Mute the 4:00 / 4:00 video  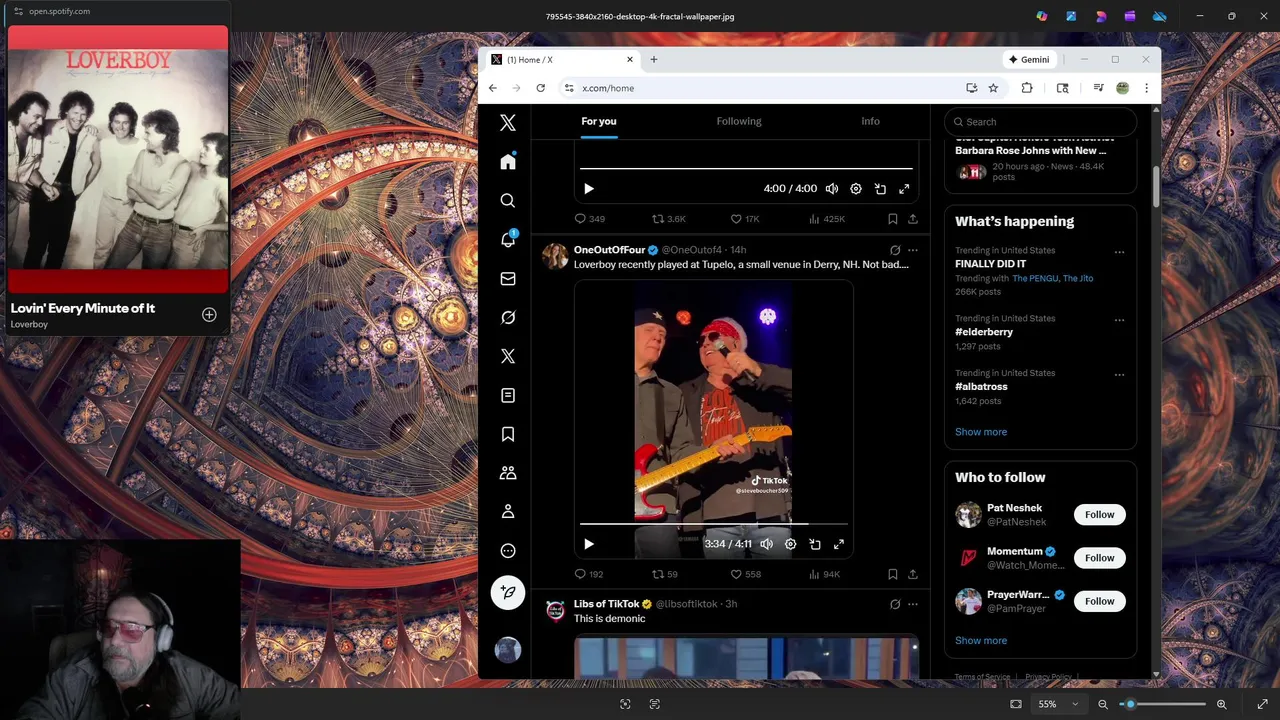tap(832, 188)
